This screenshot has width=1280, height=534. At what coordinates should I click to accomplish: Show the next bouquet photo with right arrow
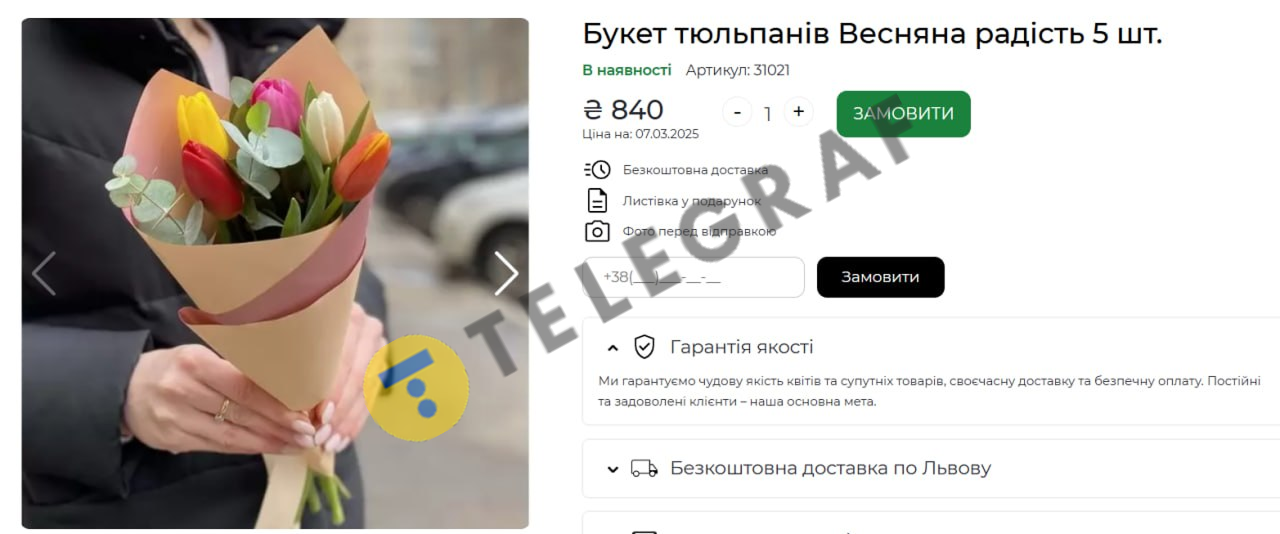(506, 273)
